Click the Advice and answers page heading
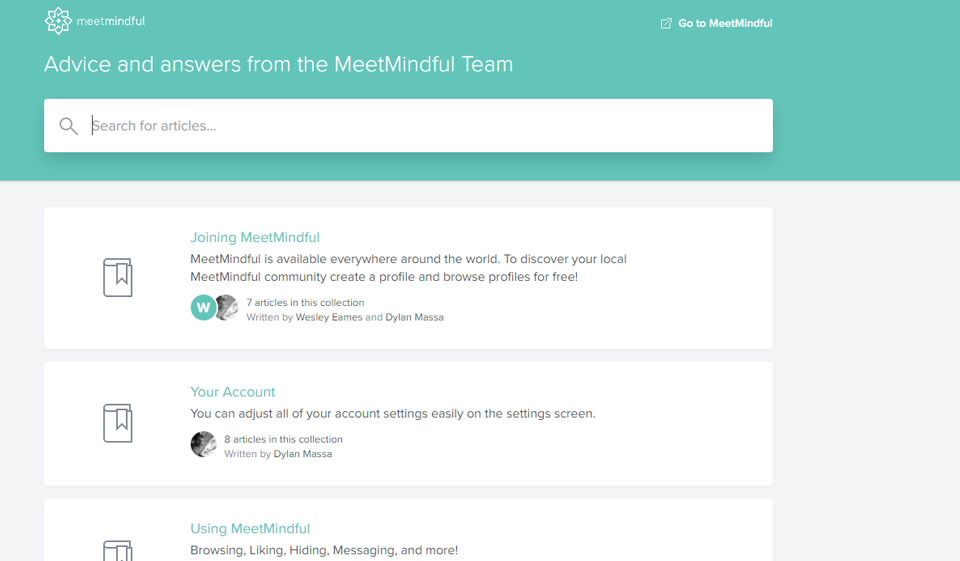Screen dimensions: 960x561 pyautogui.click(x=278, y=65)
